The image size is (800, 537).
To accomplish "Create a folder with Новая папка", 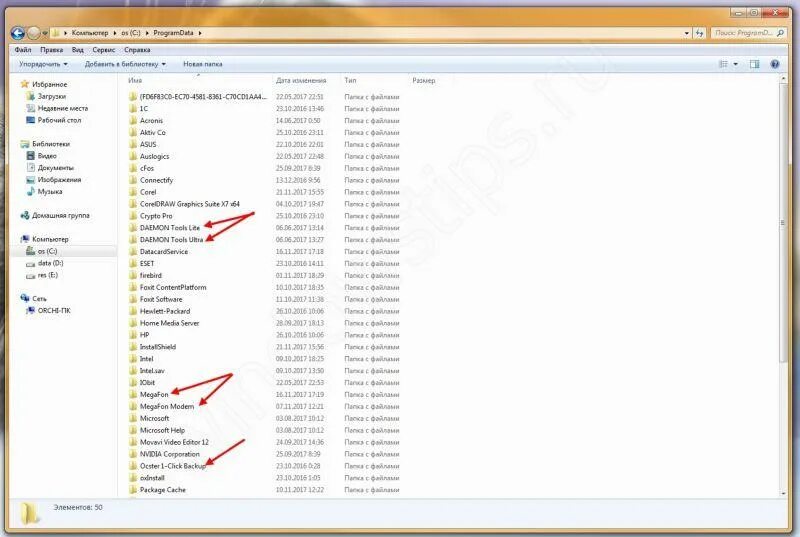I will click(x=203, y=64).
